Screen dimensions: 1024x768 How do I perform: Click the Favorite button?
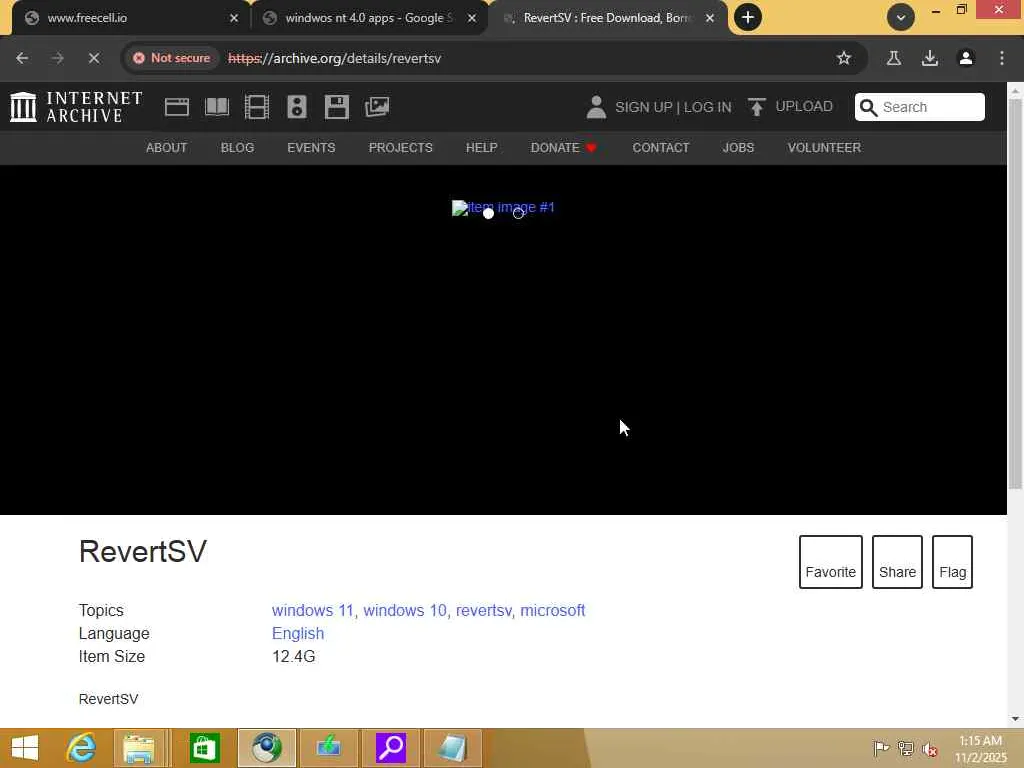(x=830, y=562)
